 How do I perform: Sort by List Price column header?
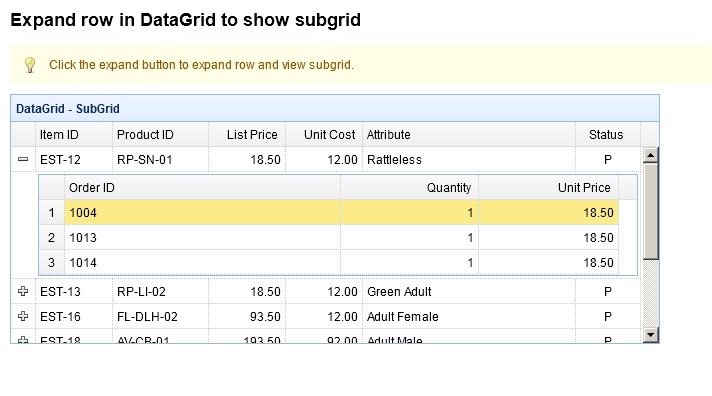click(247, 134)
